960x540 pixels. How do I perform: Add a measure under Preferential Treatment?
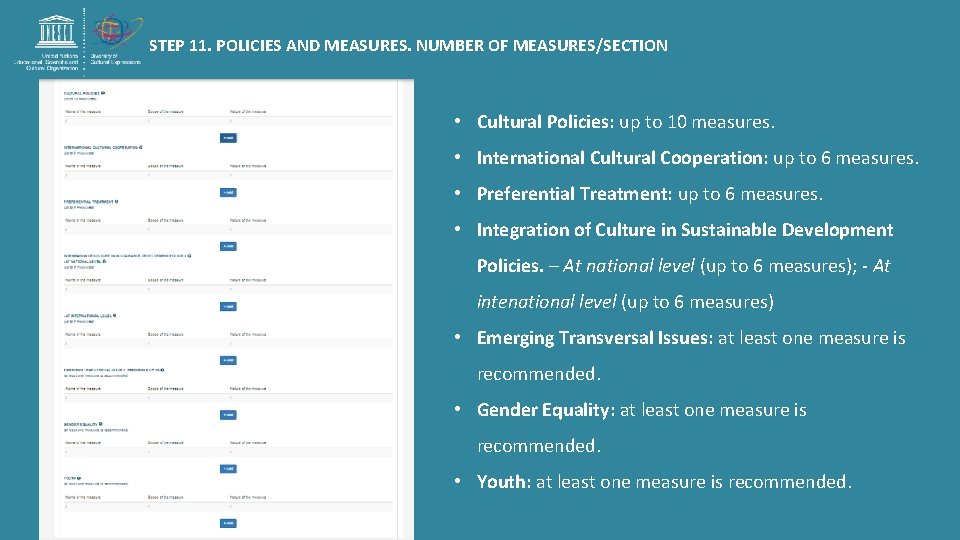(x=228, y=246)
